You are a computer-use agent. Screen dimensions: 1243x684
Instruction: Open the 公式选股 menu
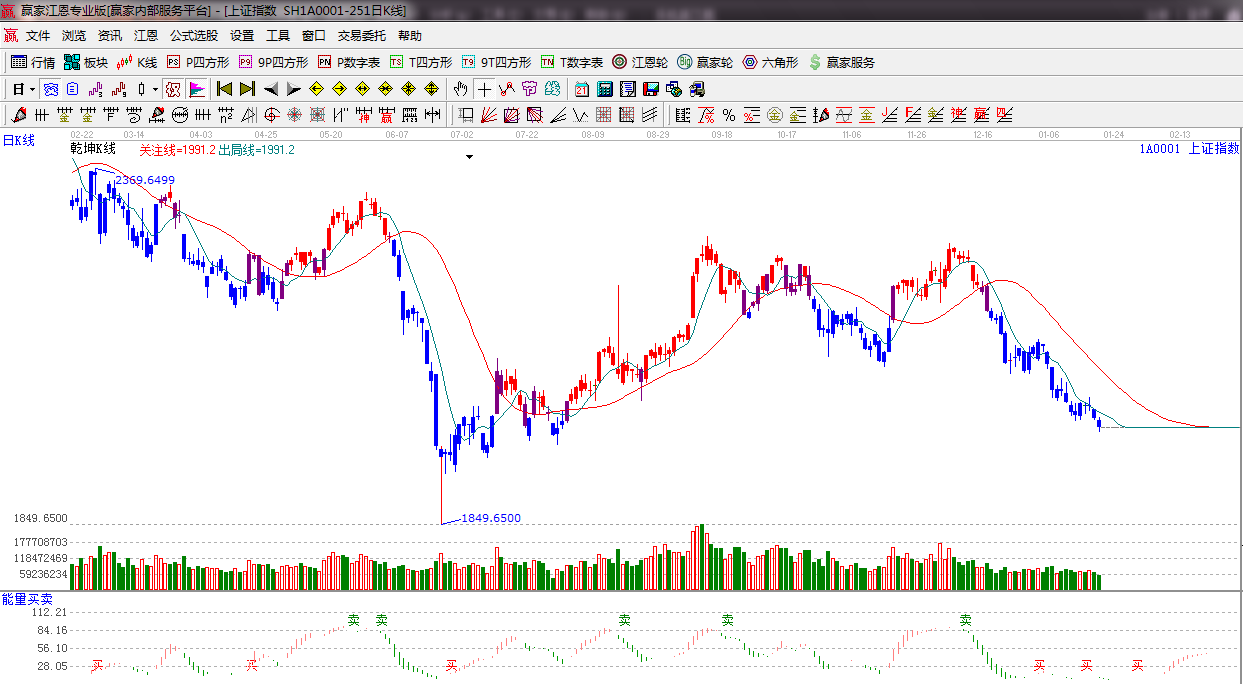click(x=193, y=36)
